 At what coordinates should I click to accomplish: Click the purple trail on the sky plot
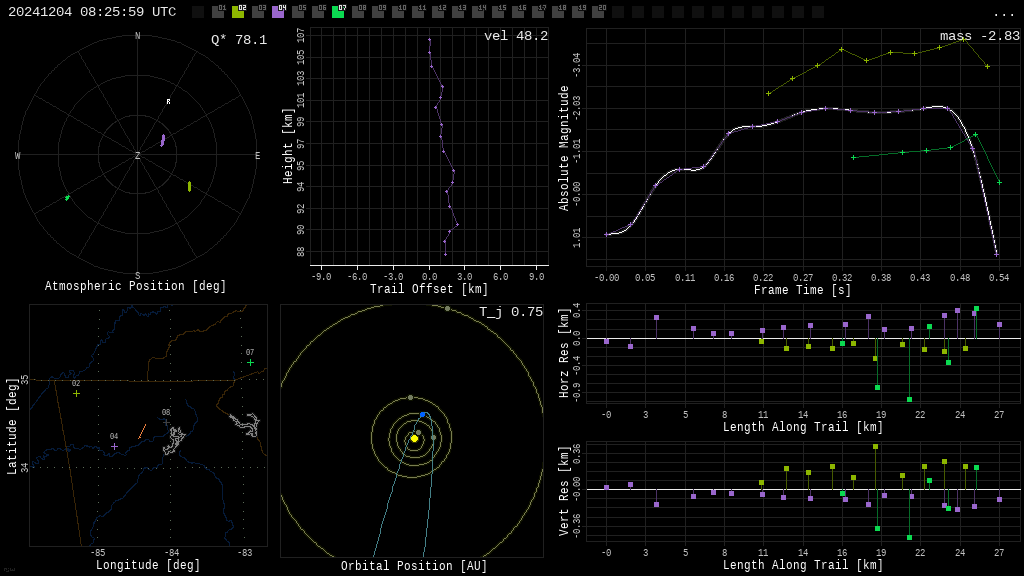(x=163, y=140)
